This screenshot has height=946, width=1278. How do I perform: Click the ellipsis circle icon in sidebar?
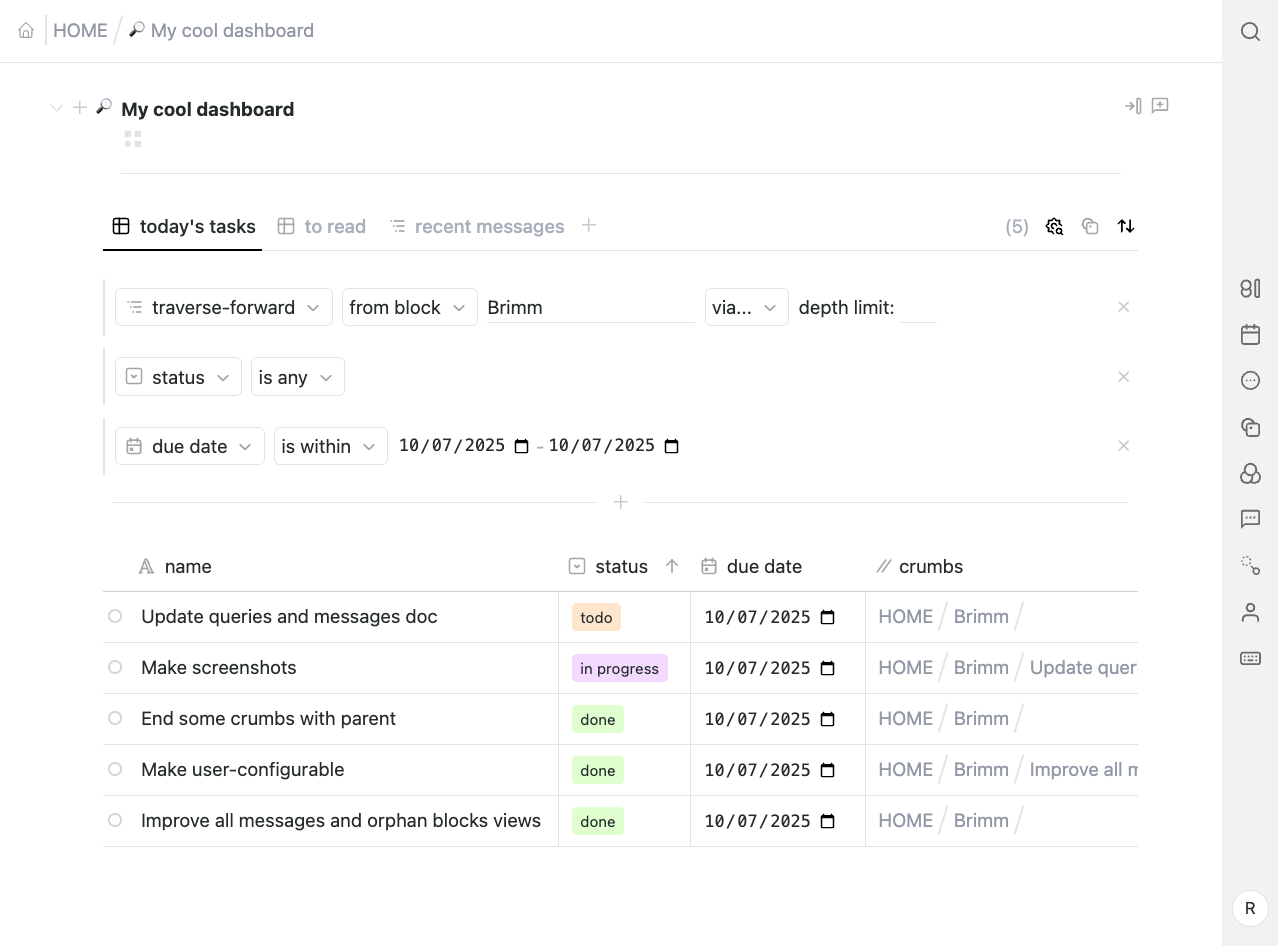[1250, 381]
